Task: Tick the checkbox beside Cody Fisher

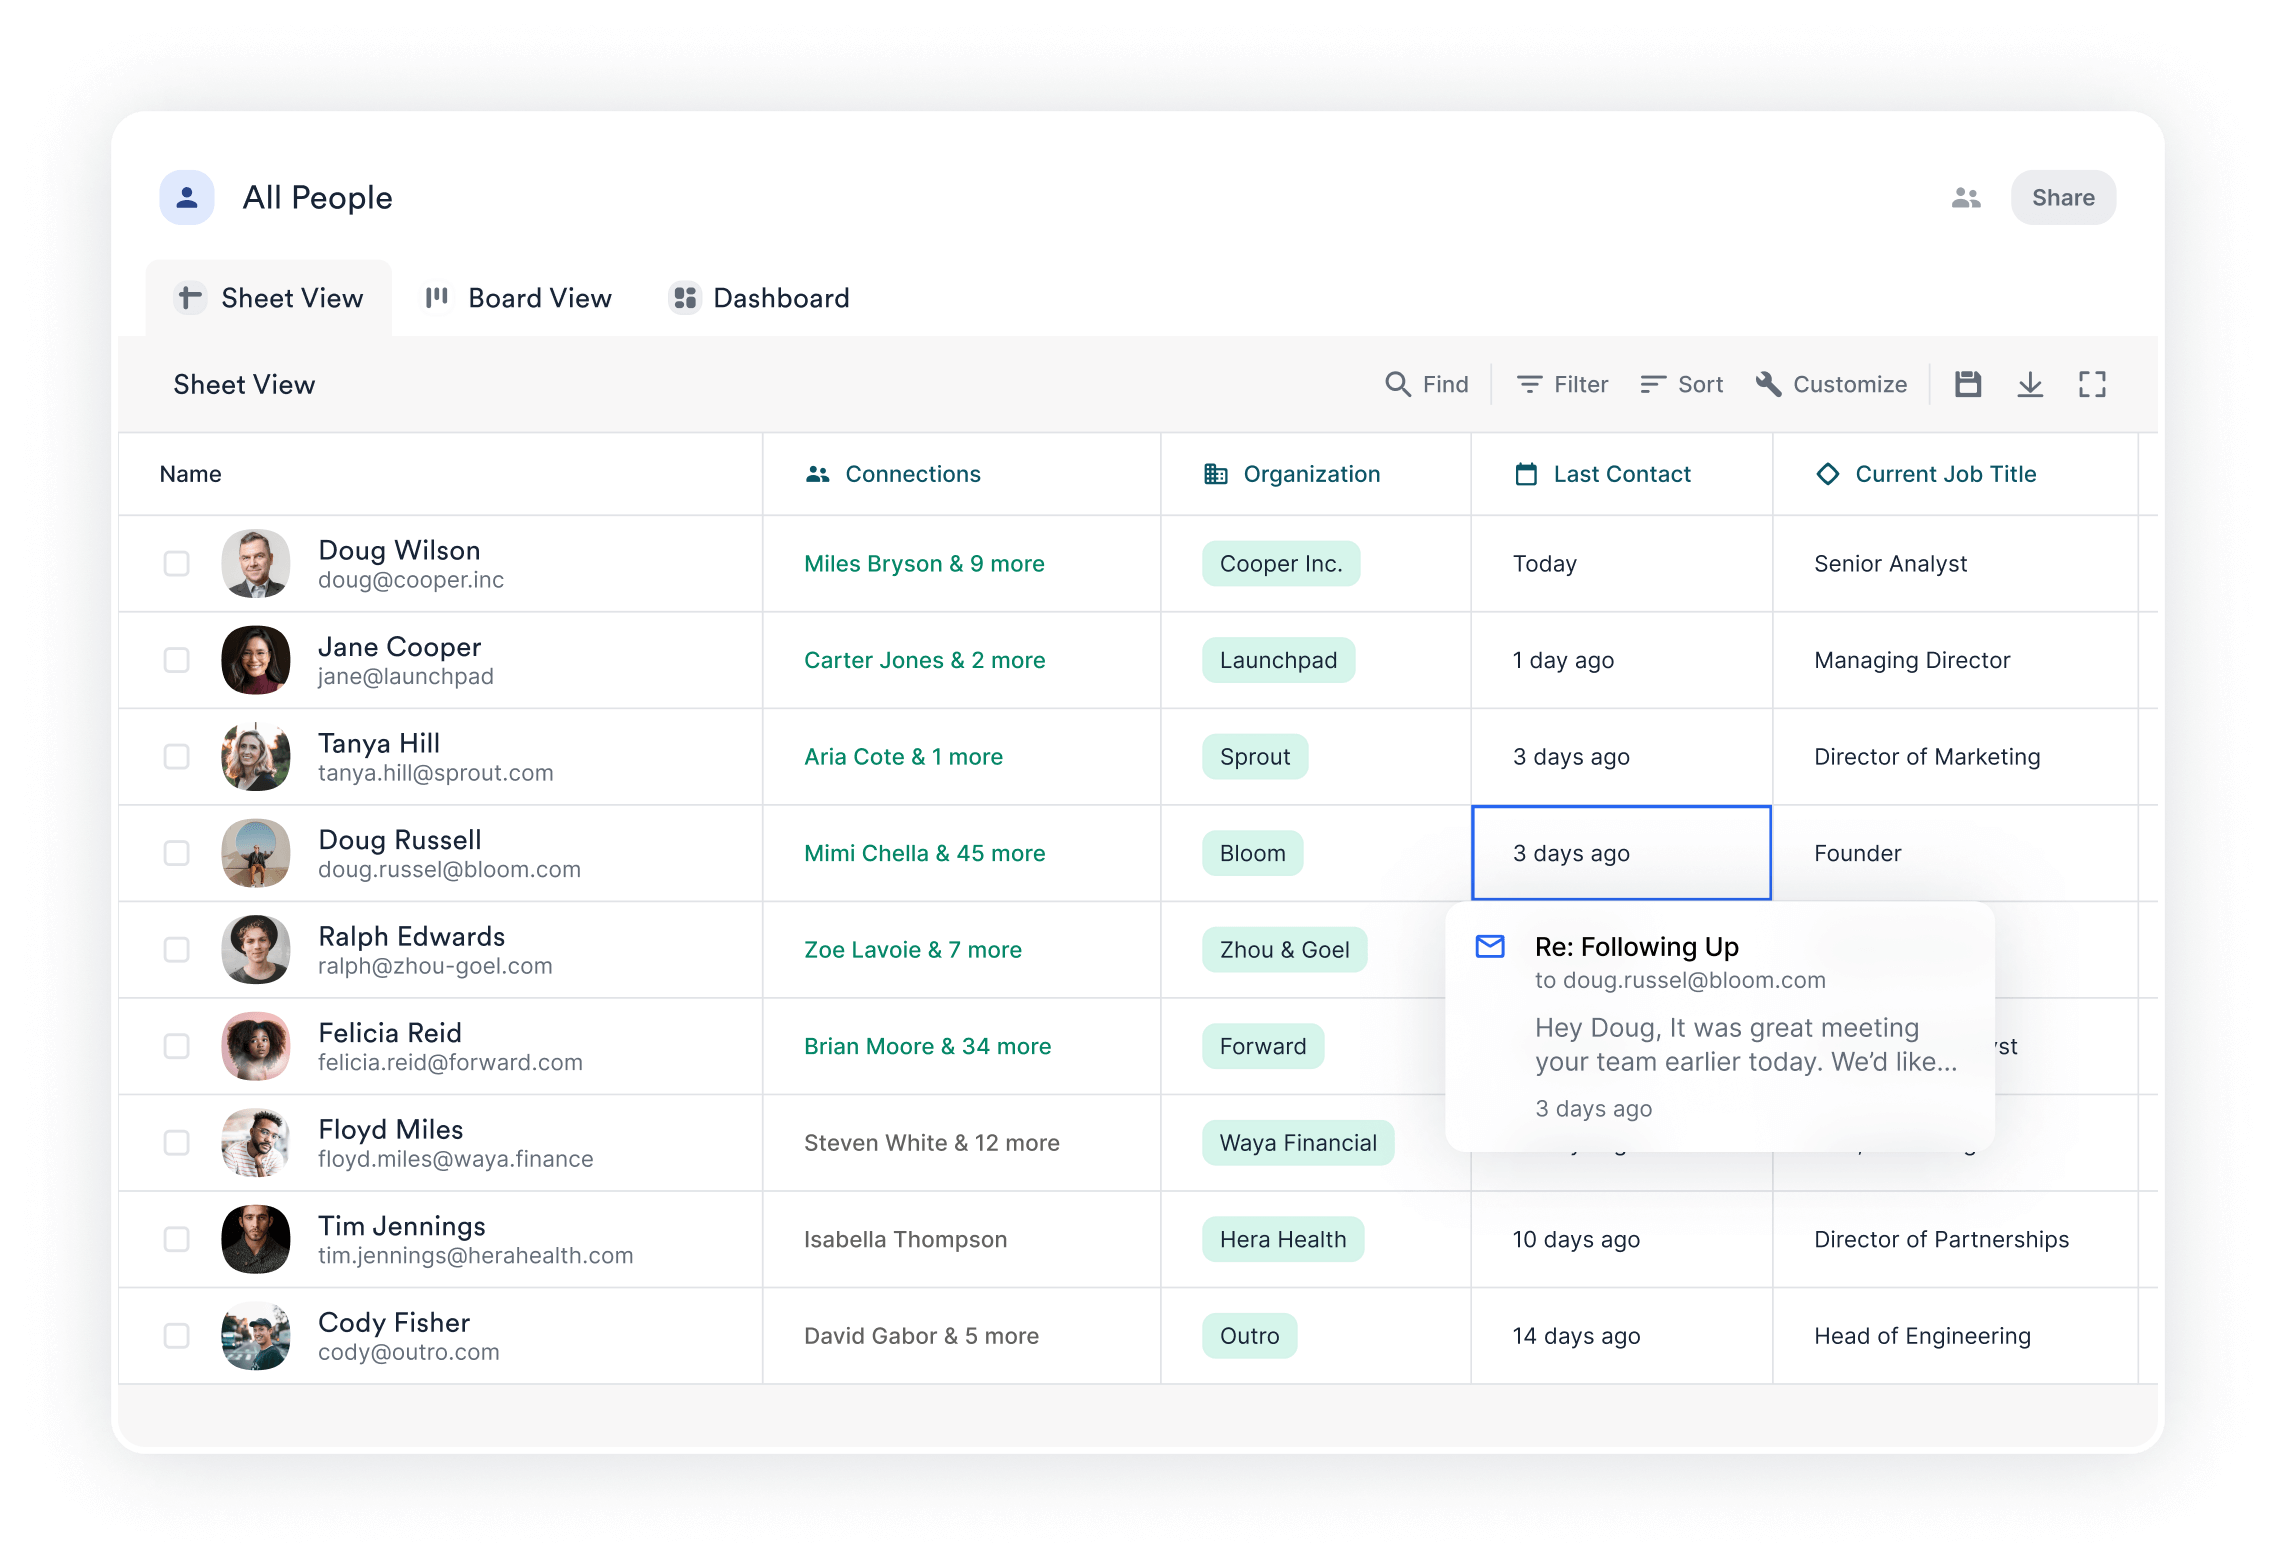Action: click(177, 1336)
